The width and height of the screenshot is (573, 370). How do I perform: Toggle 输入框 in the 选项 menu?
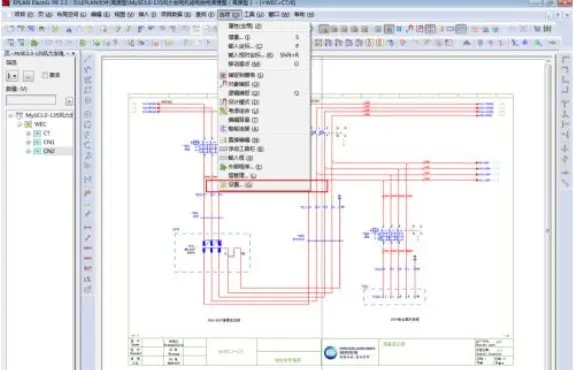coord(265,158)
